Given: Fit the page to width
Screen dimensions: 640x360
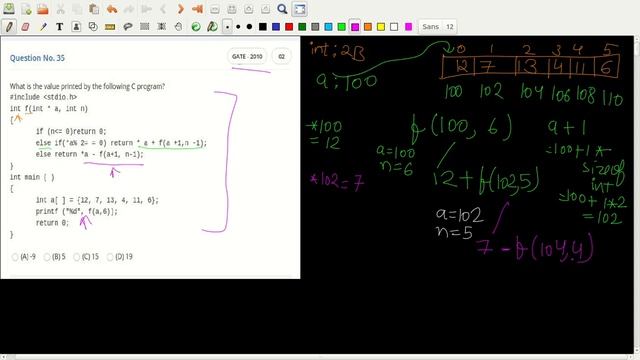Looking at the screenshot, I should coord(231,9).
